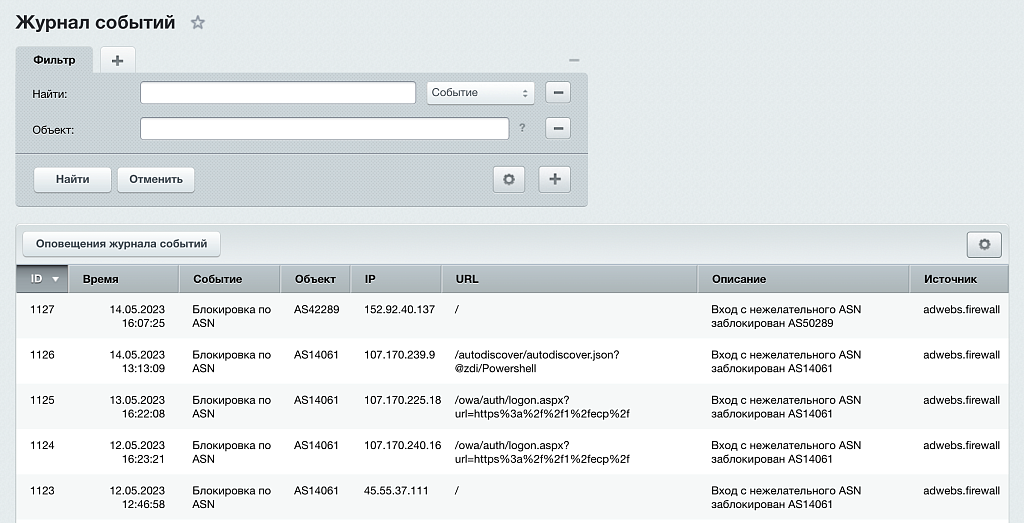Sort table by Время column header
1024x523 pixels.
[x=101, y=279]
